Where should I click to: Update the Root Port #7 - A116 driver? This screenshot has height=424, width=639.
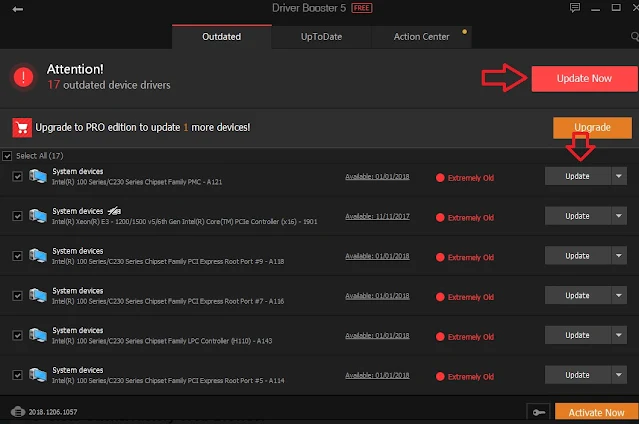click(577, 295)
